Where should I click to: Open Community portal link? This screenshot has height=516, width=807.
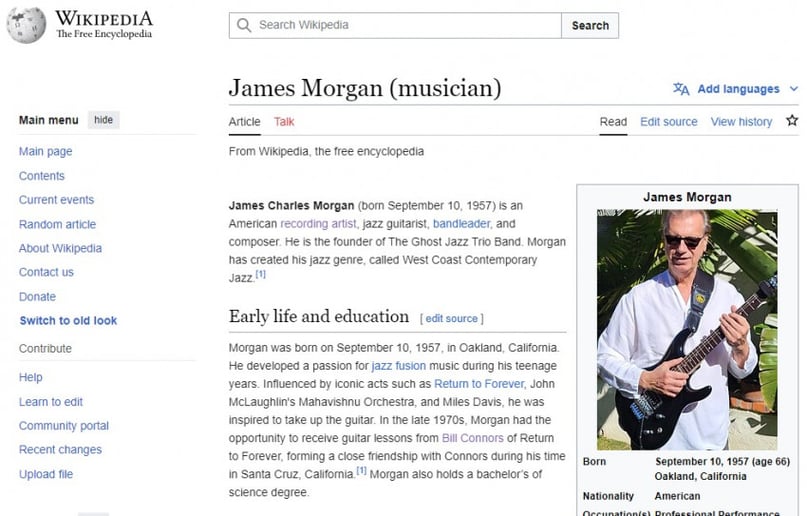tap(64, 426)
